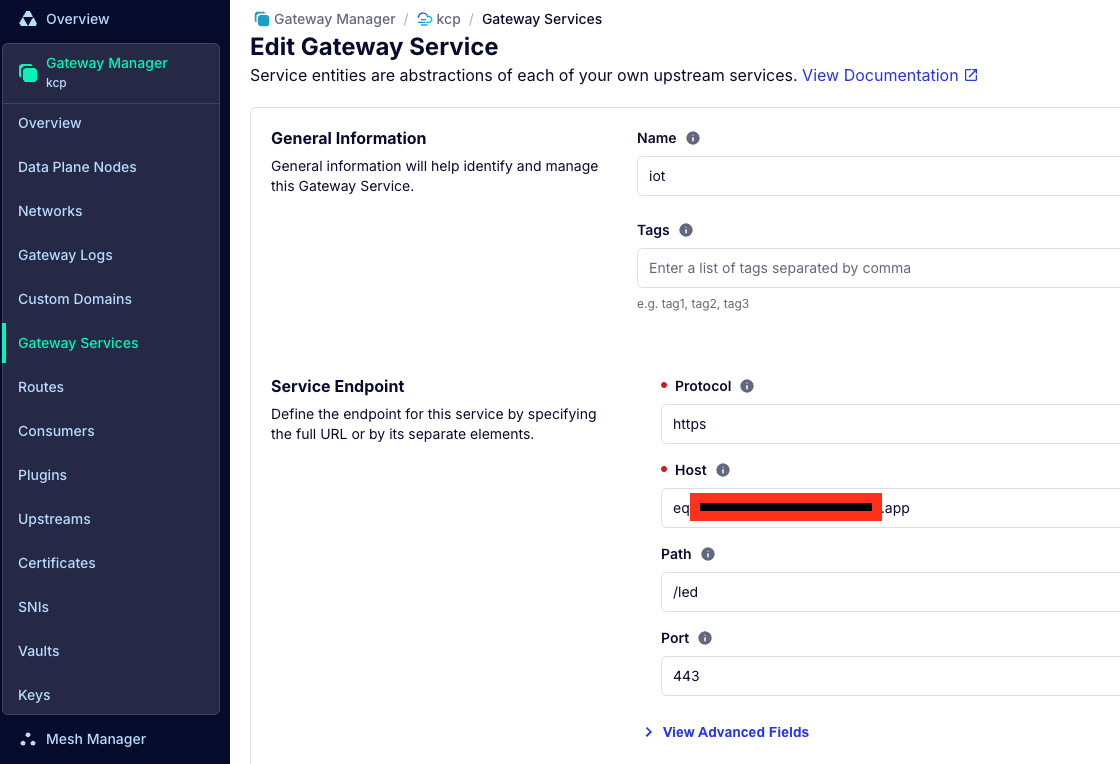The image size is (1120, 764).
Task: Click the Gateway Manager breadcrumb link
Action: pyautogui.click(x=334, y=19)
